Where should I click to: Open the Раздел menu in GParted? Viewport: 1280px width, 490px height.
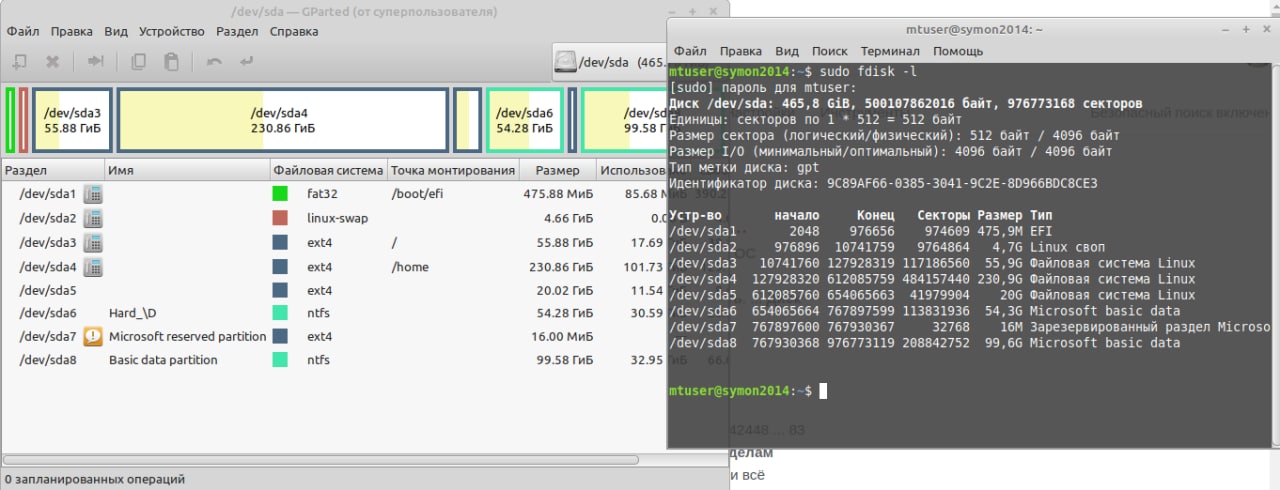point(237,31)
